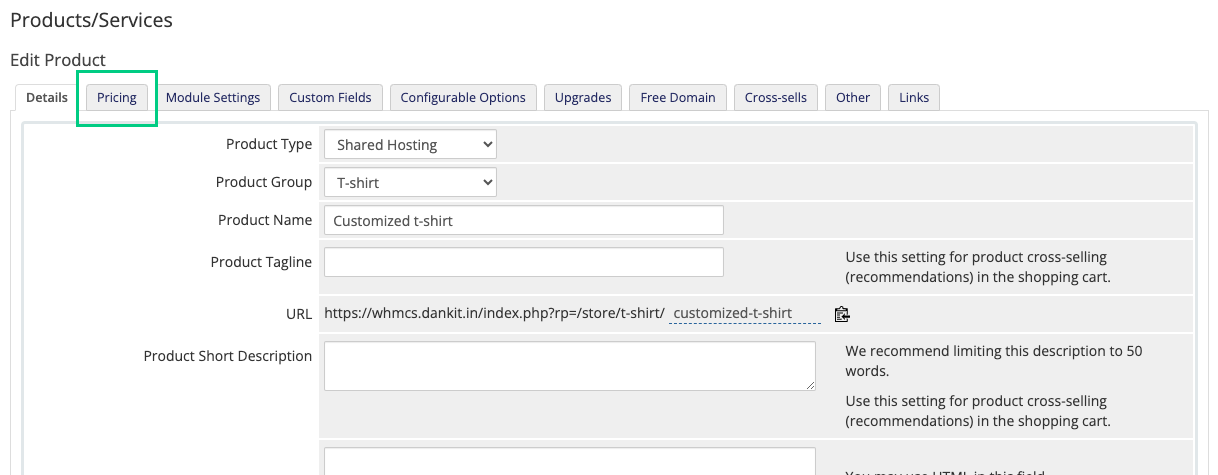Switch to the Cross-sells tab
Image resolution: width=1218 pixels, height=475 pixels.
(776, 97)
